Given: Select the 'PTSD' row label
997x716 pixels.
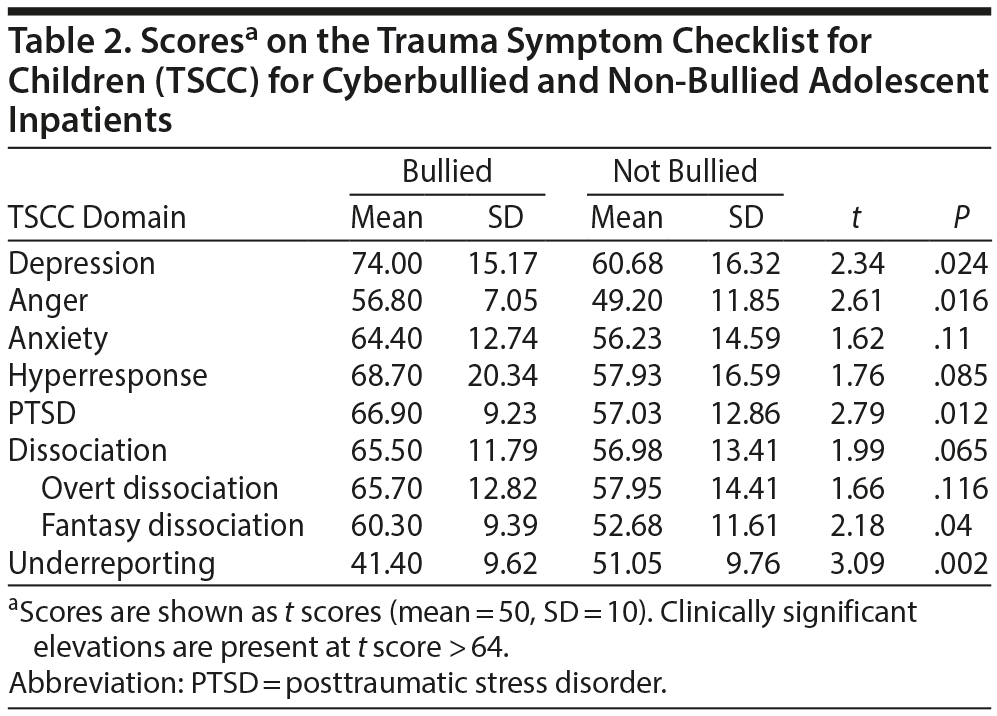Looking at the screenshot, I should (x=41, y=413).
